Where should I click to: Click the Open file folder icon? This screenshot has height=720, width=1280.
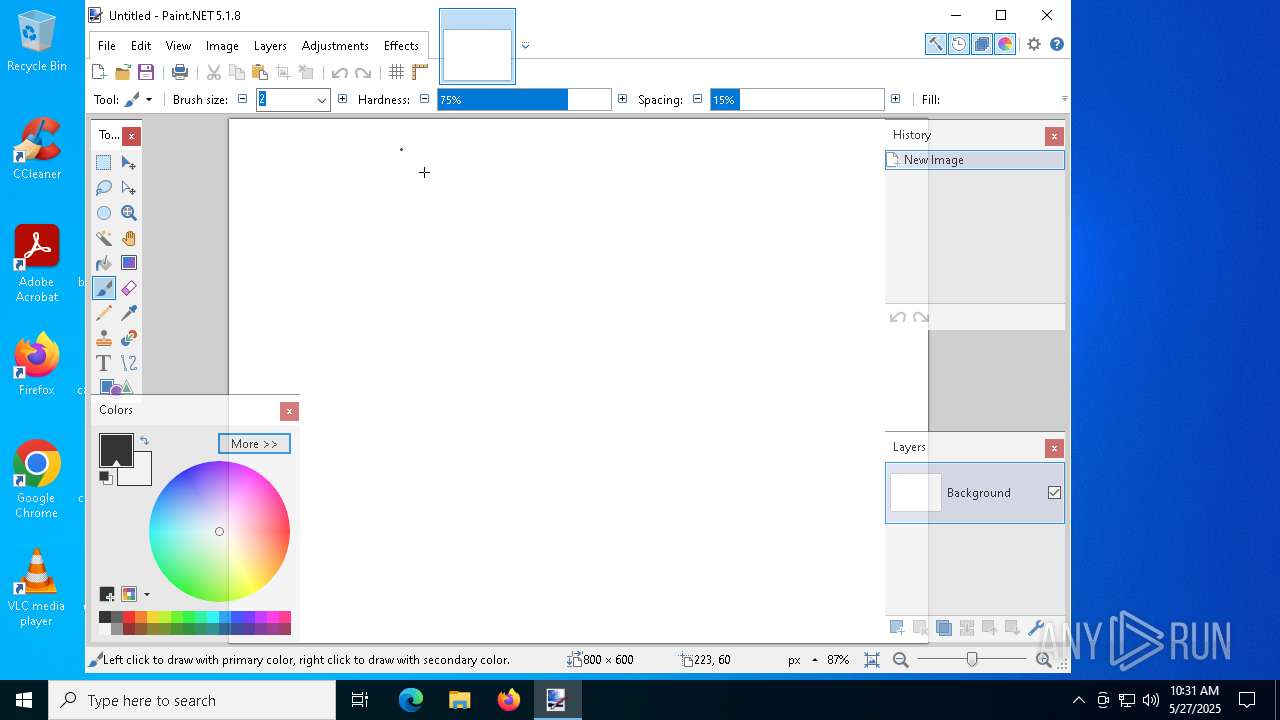(x=123, y=72)
